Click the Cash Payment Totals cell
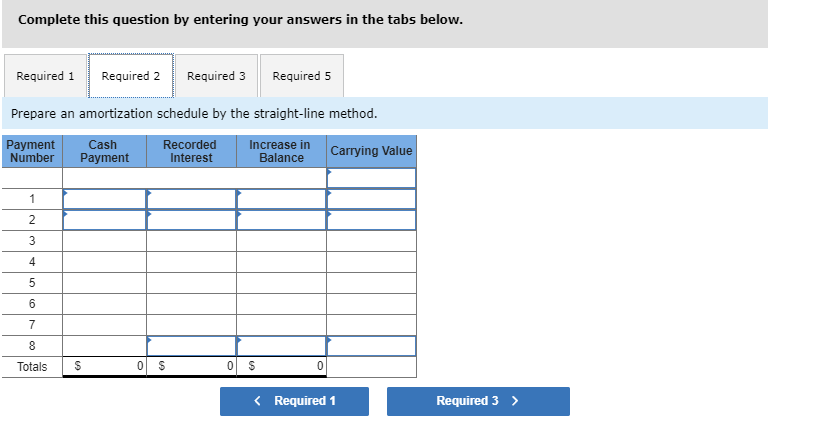Screen dimensions: 815x441 pos(104,367)
